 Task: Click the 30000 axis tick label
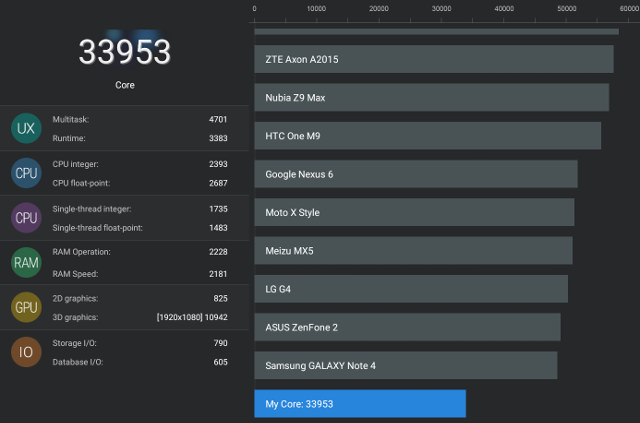point(442,9)
